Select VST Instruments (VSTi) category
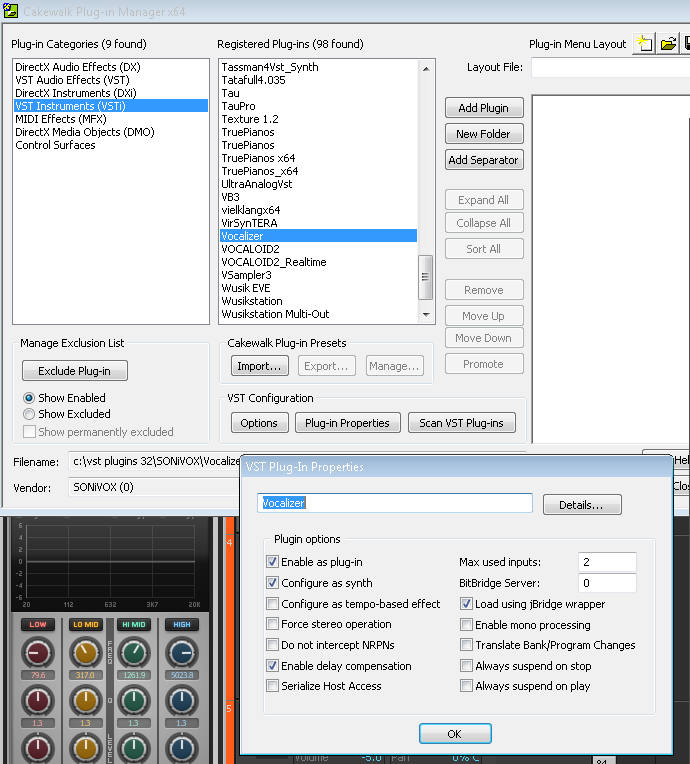The image size is (690, 764). (111, 106)
